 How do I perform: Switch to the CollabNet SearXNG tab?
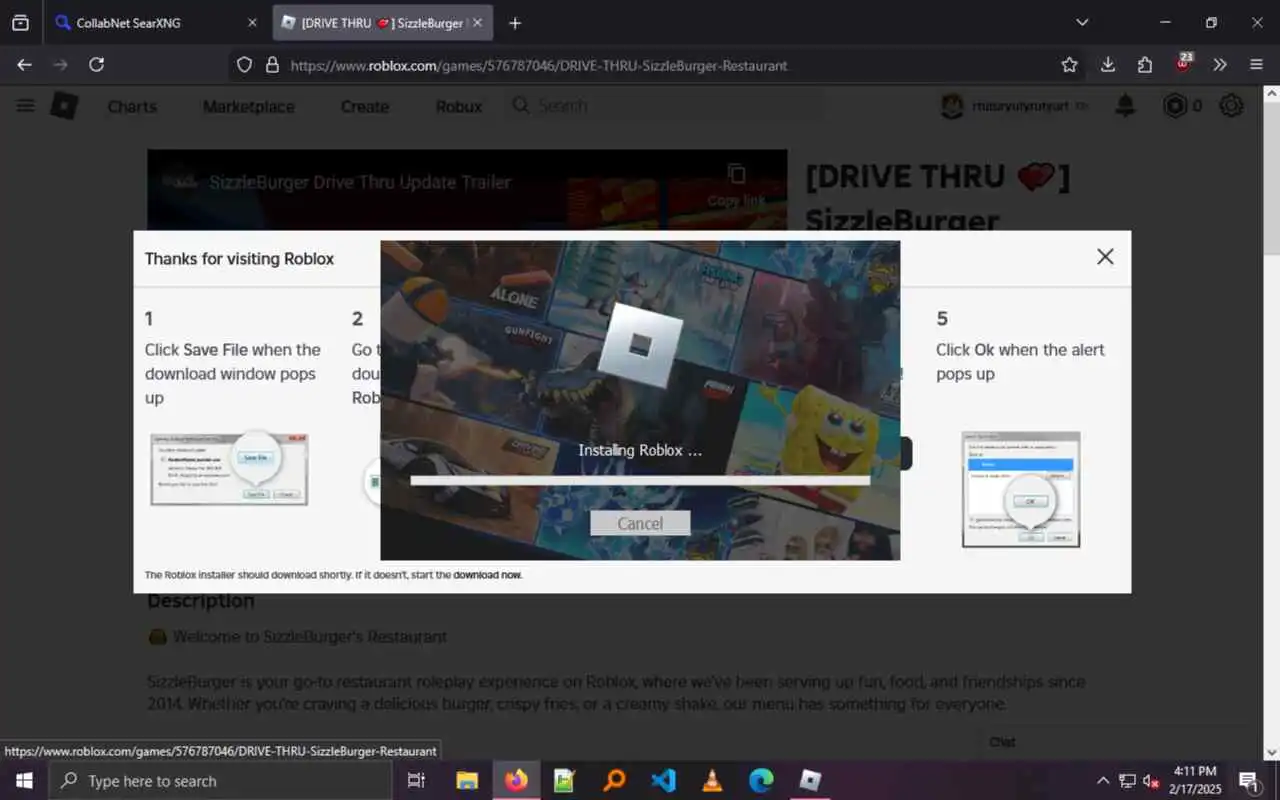click(155, 22)
